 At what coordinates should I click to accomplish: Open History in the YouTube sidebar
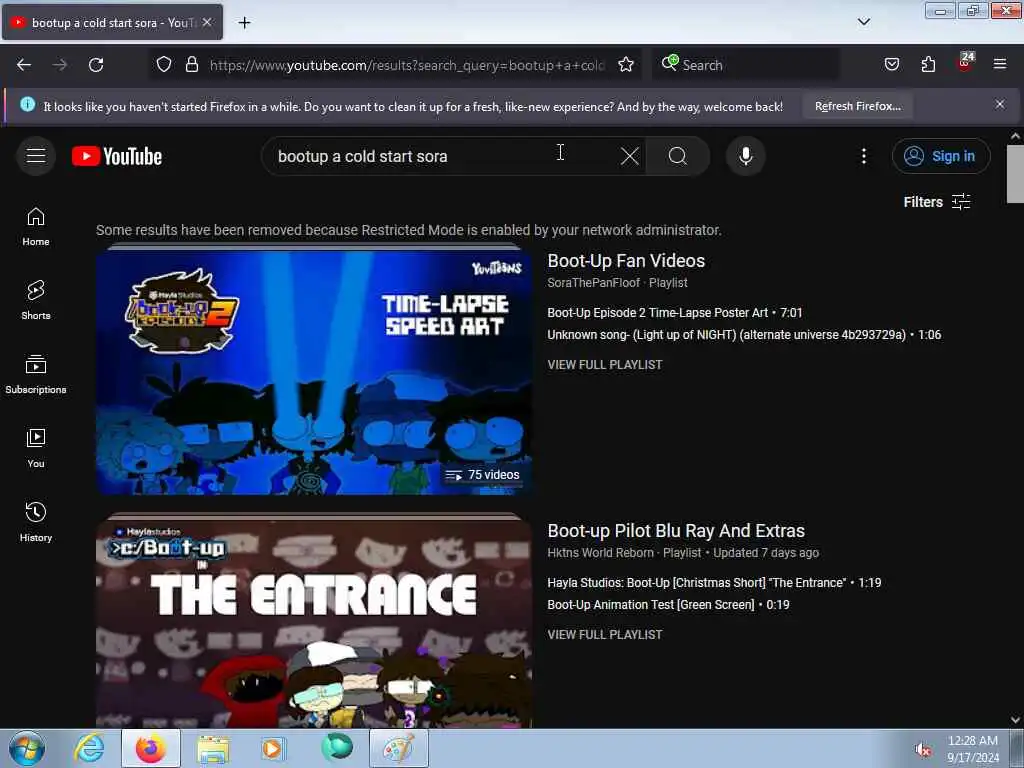[36, 522]
